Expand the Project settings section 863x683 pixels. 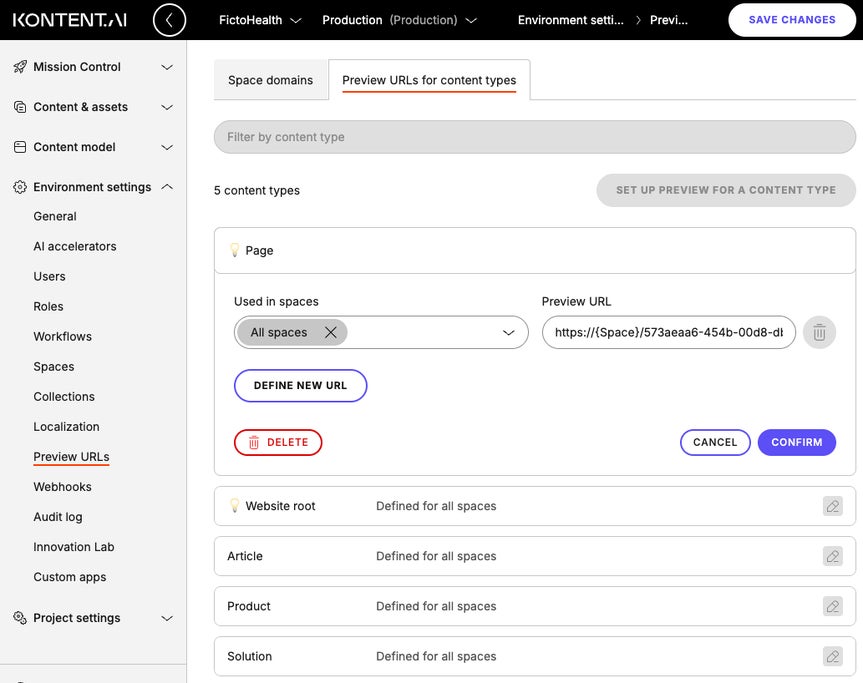pyautogui.click(x=167, y=618)
